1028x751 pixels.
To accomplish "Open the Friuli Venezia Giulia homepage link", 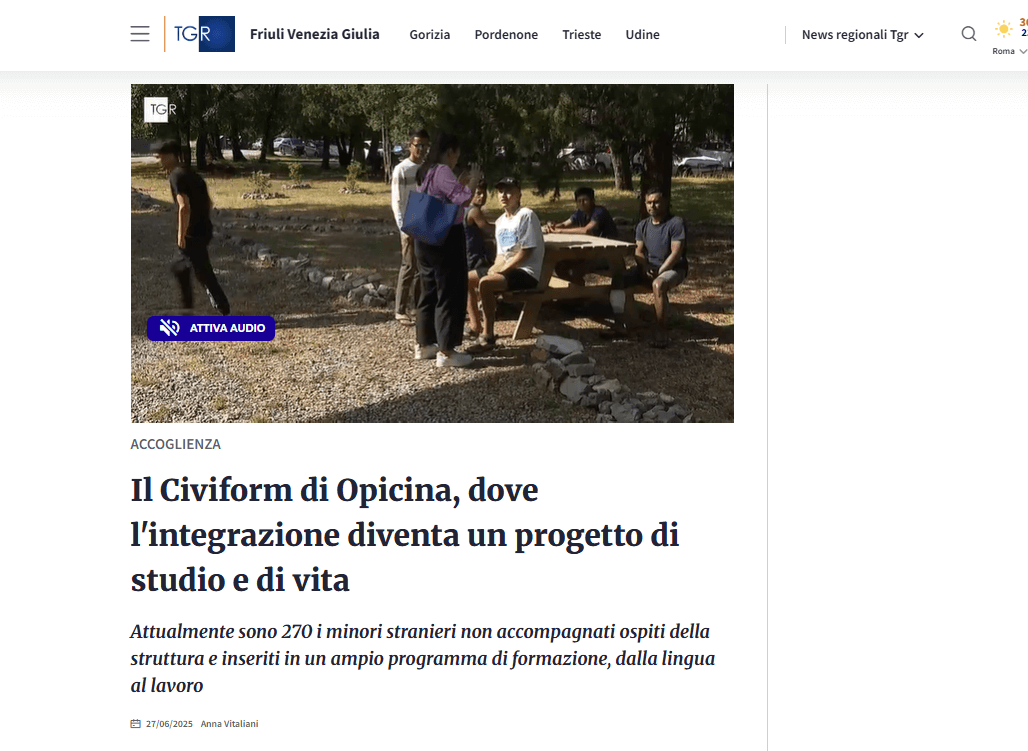I will tap(315, 34).
